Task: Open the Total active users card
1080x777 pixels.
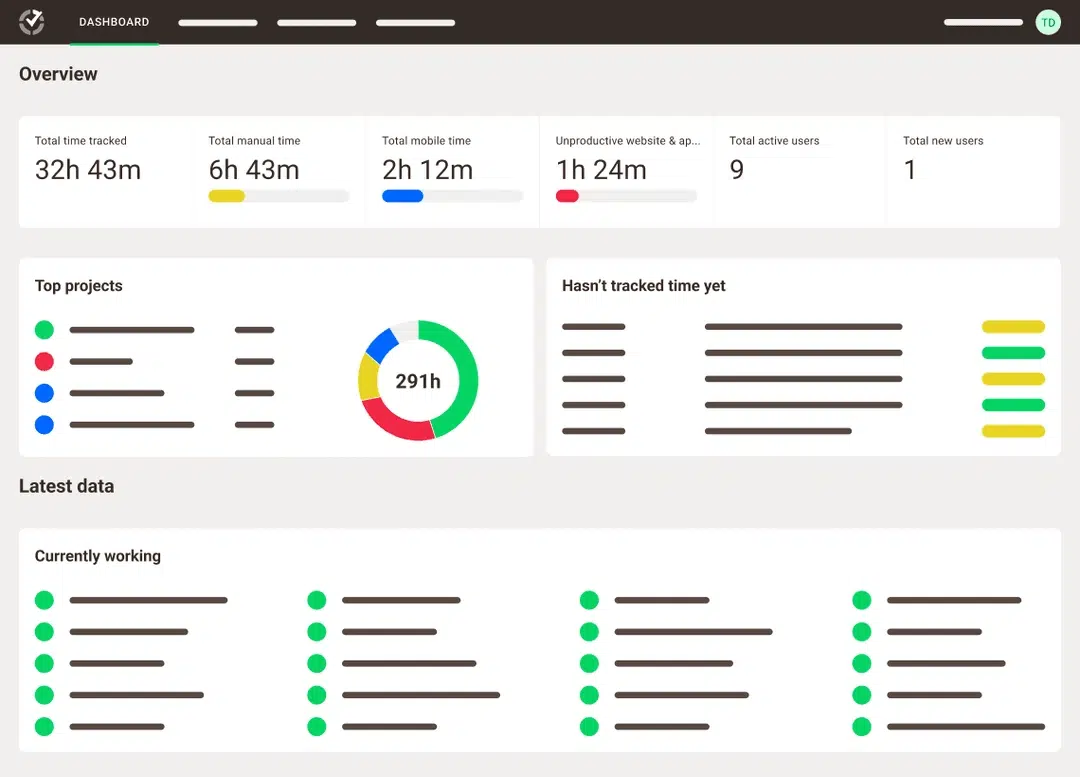Action: (798, 170)
